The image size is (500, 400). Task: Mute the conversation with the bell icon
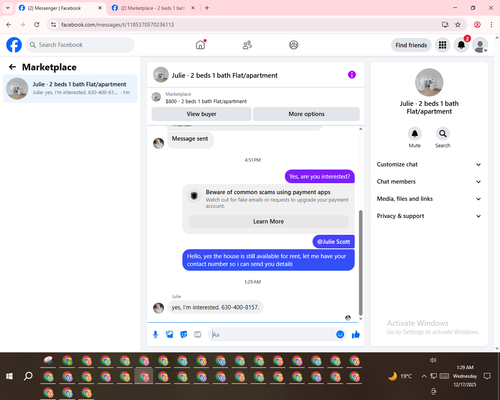[415, 134]
